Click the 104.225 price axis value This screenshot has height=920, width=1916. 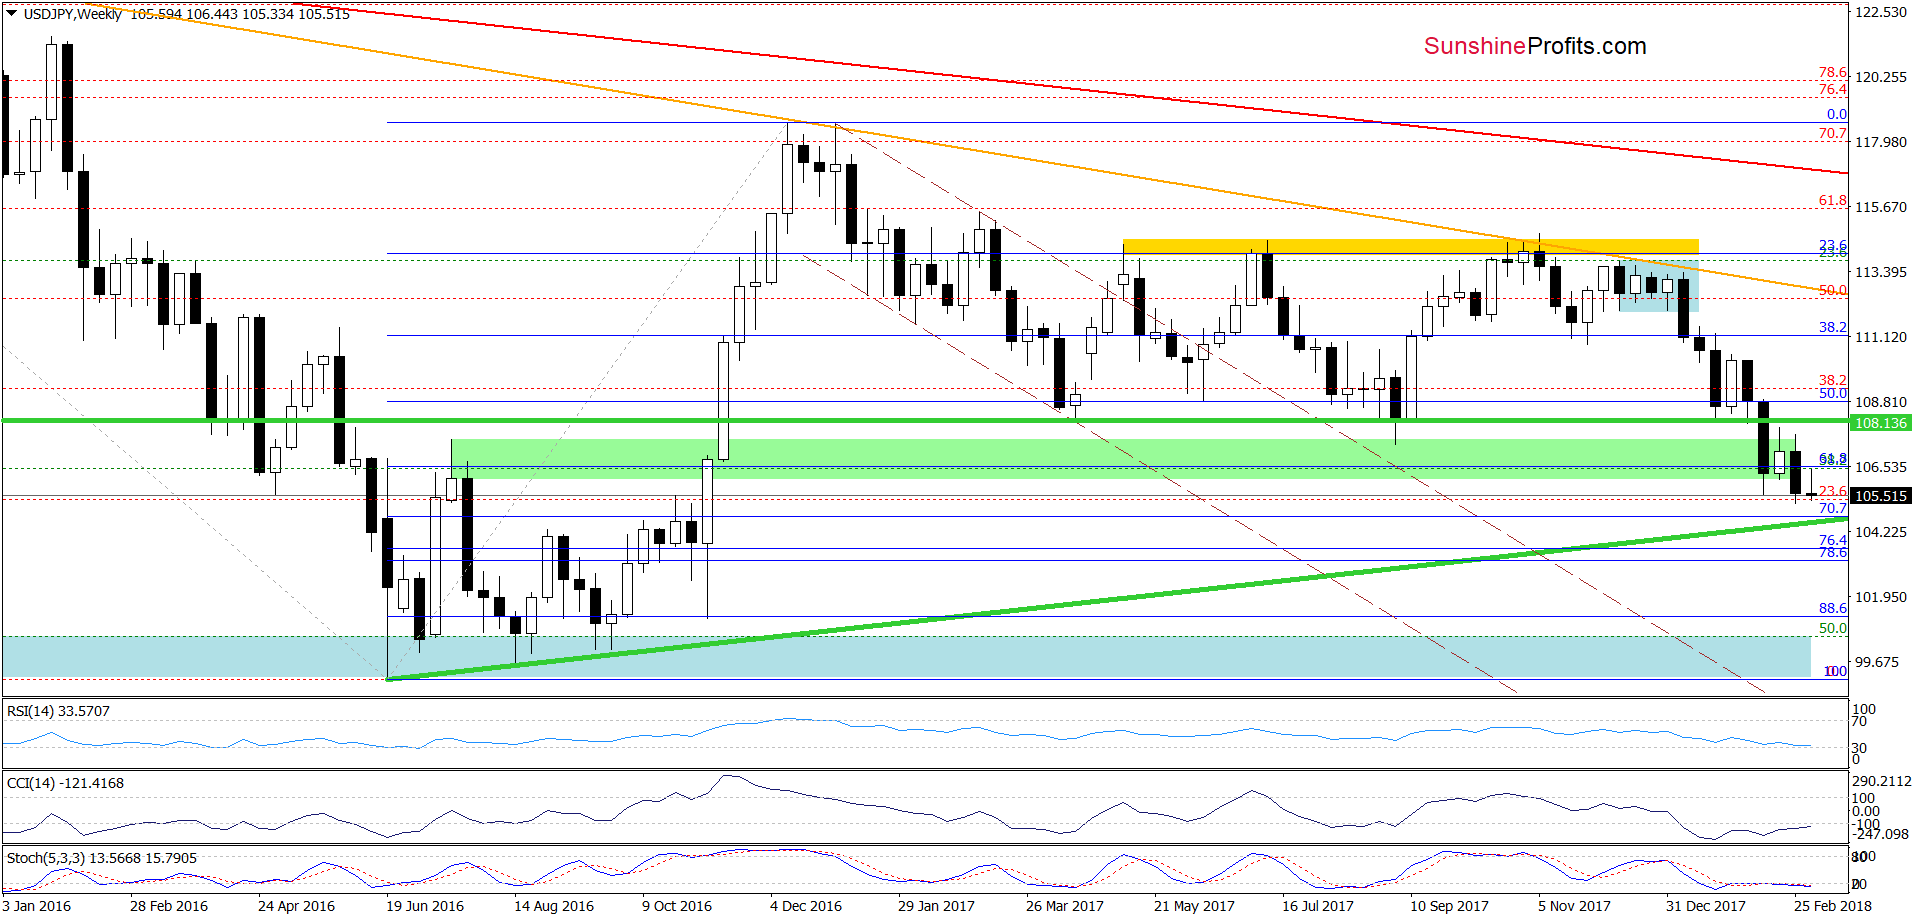point(1881,532)
